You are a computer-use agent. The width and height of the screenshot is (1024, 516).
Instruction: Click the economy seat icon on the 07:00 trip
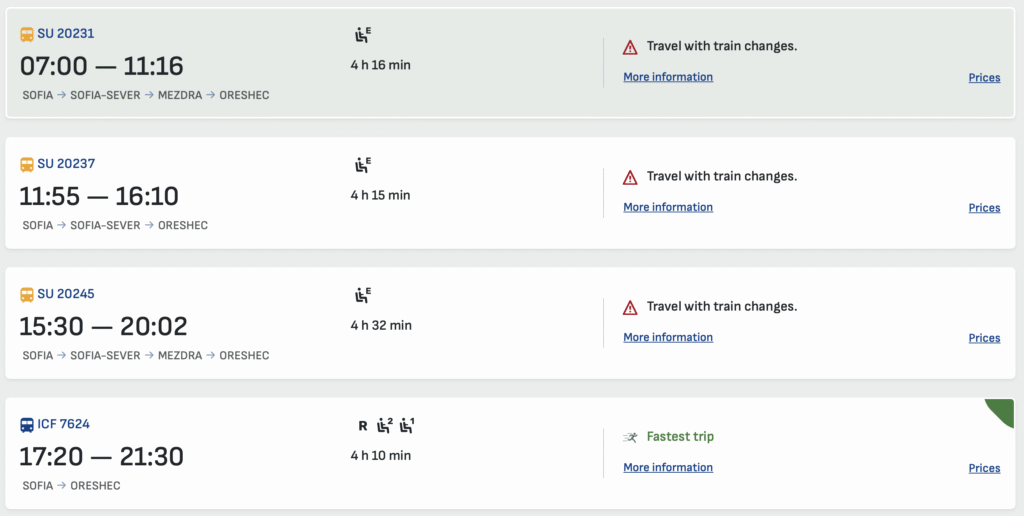(362, 35)
